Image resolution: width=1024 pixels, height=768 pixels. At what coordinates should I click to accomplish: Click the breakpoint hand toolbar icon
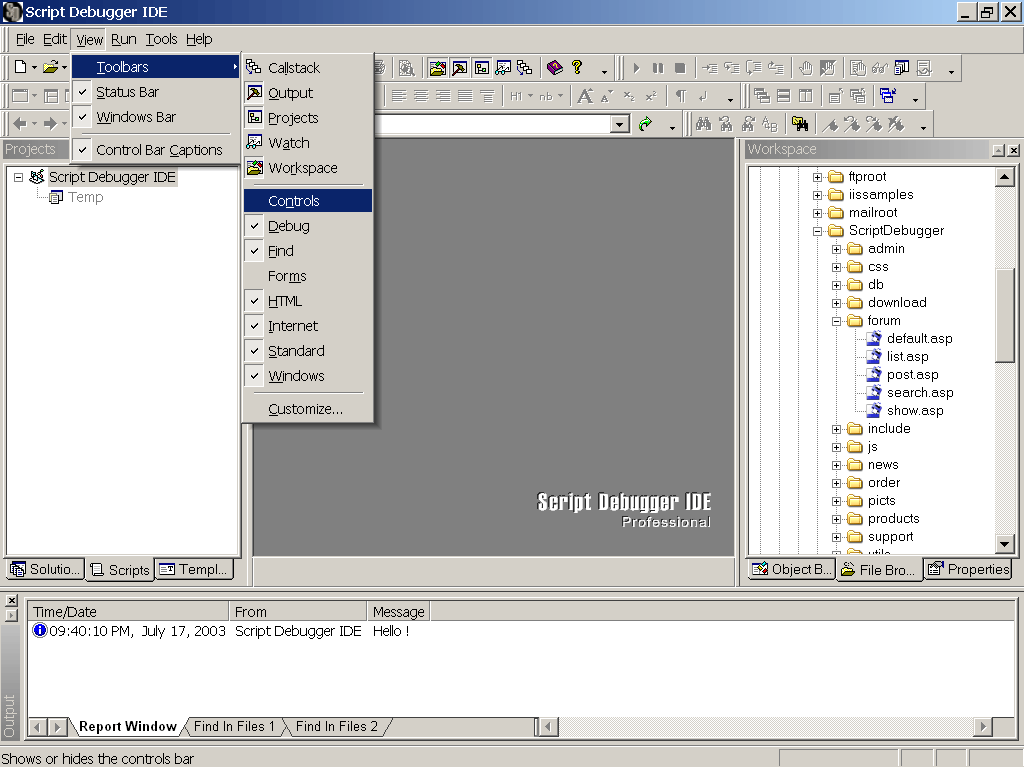click(x=807, y=68)
